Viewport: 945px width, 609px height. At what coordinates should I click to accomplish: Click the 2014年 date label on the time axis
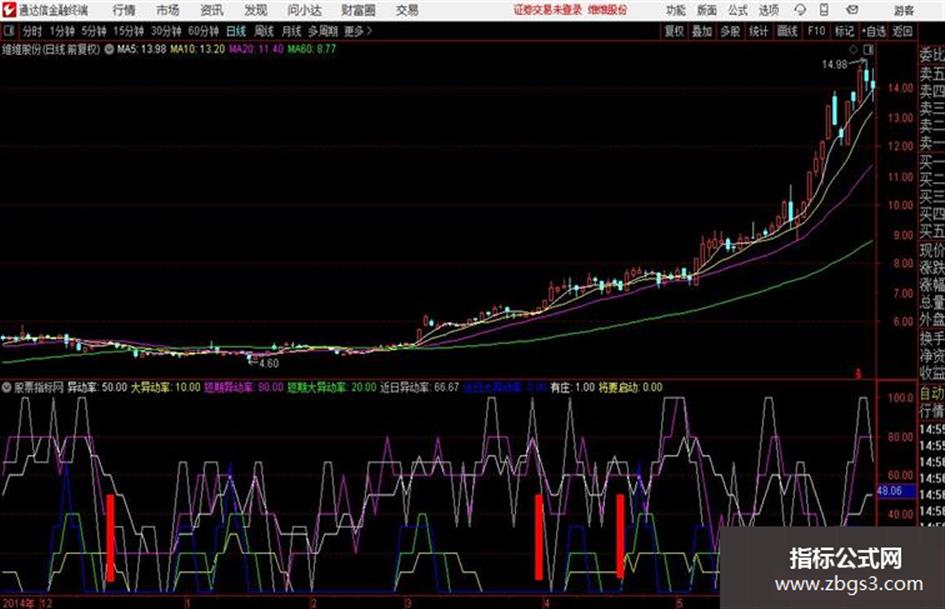tap(18, 602)
